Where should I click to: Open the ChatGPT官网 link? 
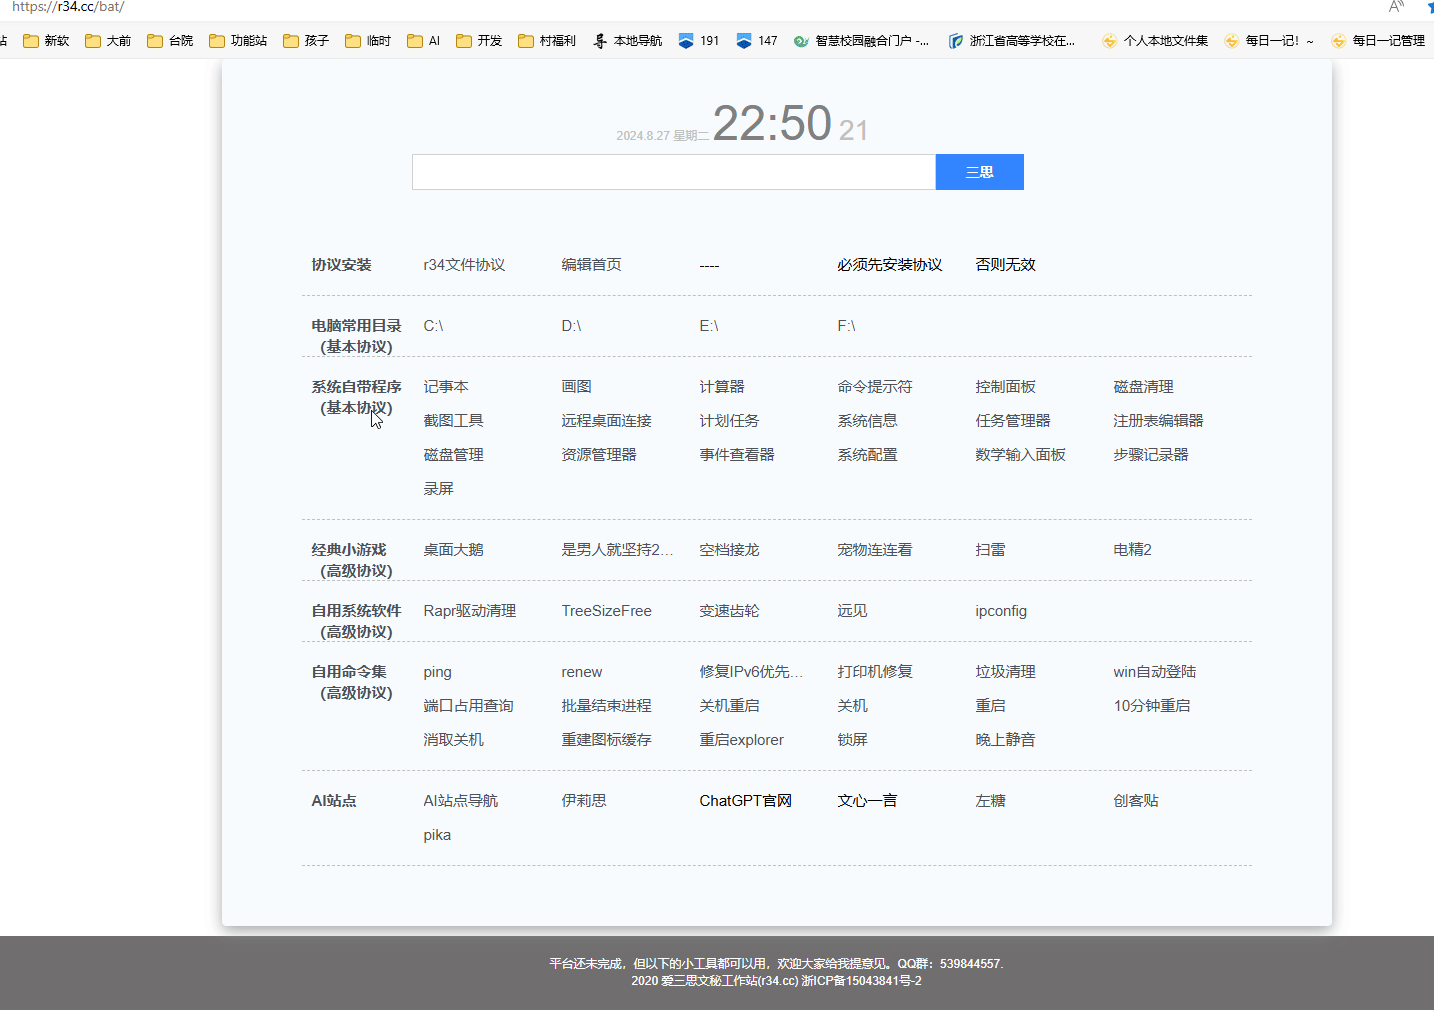coord(745,801)
